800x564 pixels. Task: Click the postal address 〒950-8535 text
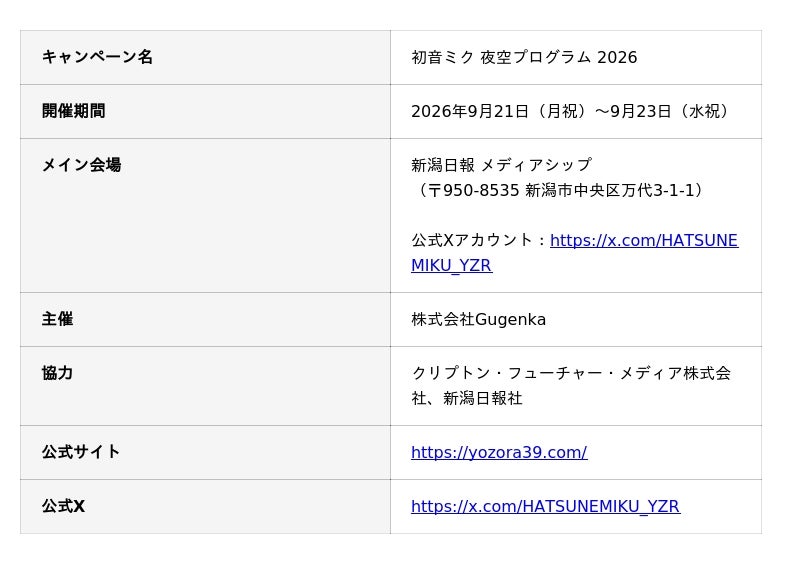click(473, 190)
